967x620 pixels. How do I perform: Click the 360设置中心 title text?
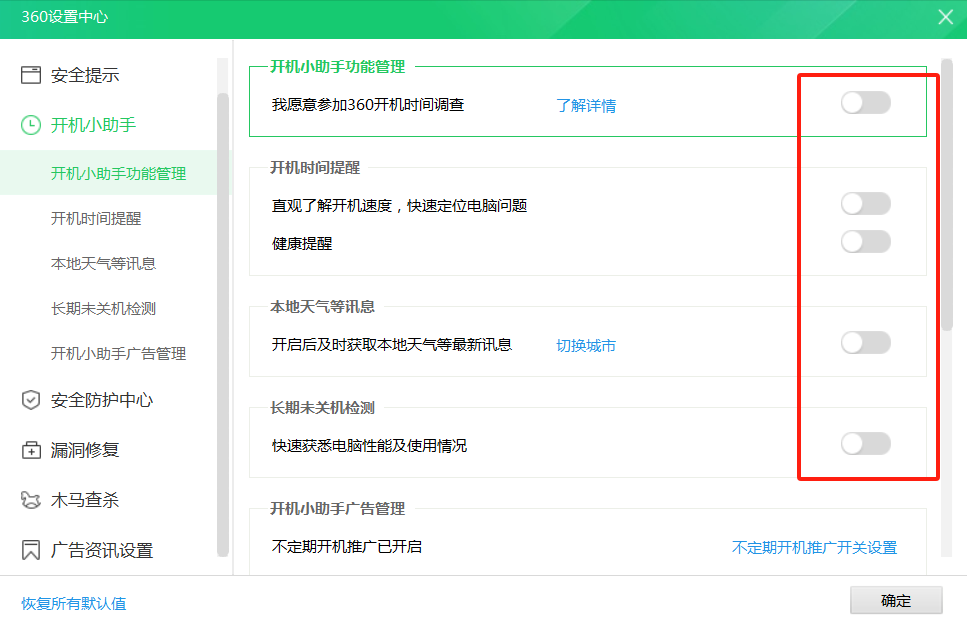pos(65,17)
